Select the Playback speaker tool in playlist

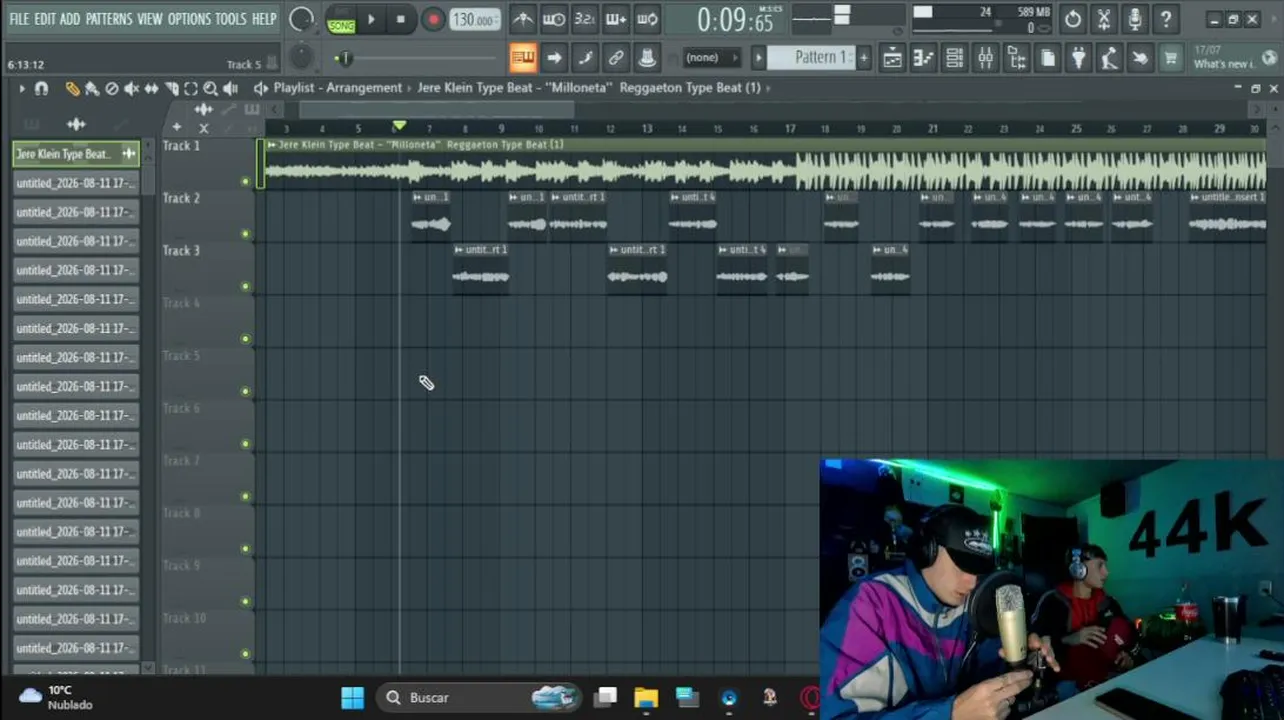point(230,89)
